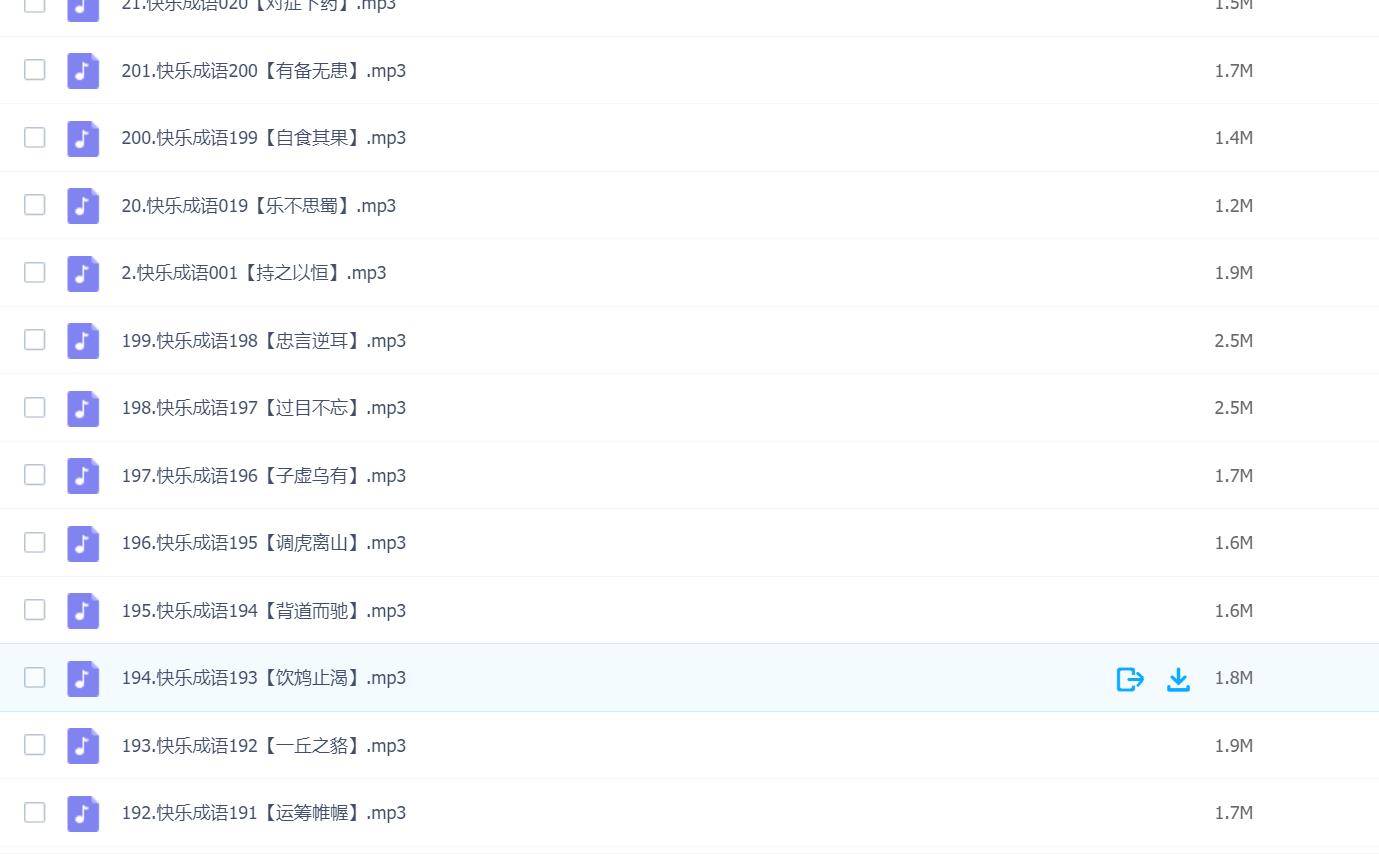
Task: Click music icon for 自食其果 file
Action: pyautogui.click(x=83, y=138)
